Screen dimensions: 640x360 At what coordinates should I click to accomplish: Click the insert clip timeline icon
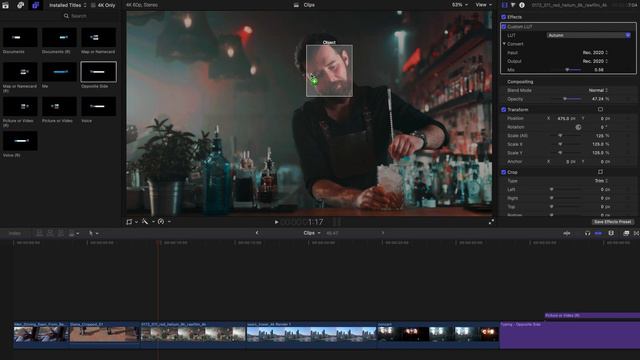[x=50, y=233]
